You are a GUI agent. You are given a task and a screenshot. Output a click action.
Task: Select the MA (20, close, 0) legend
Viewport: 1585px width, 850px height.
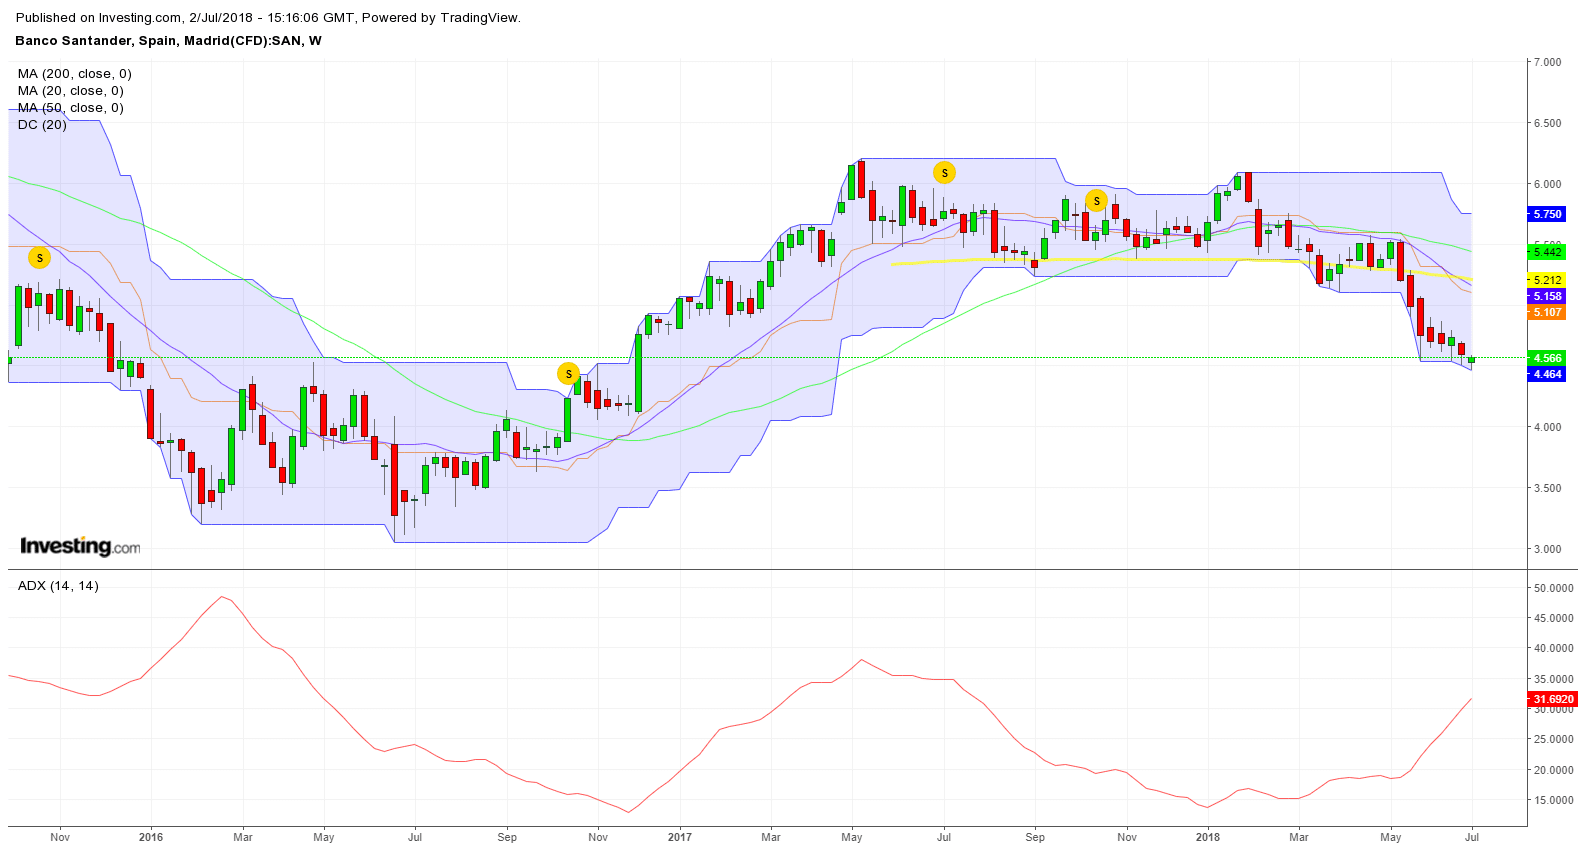tap(71, 91)
